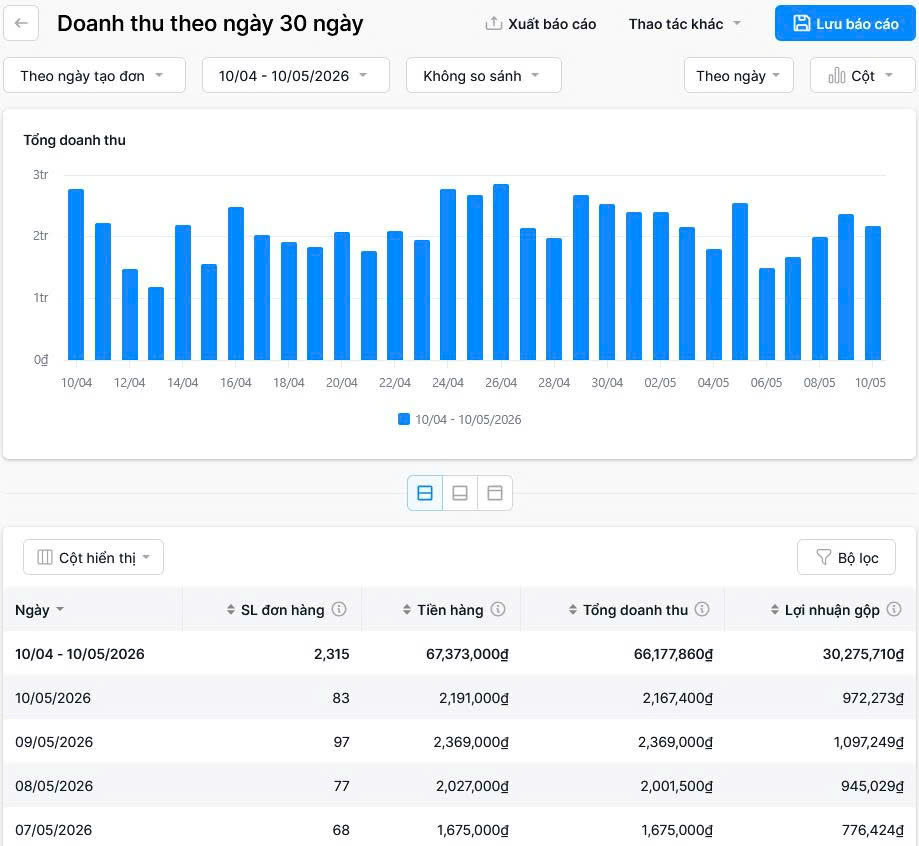Sort by Lợi nhuận gộp arrows icon
Viewport: 919px width, 846px height.
(775, 610)
